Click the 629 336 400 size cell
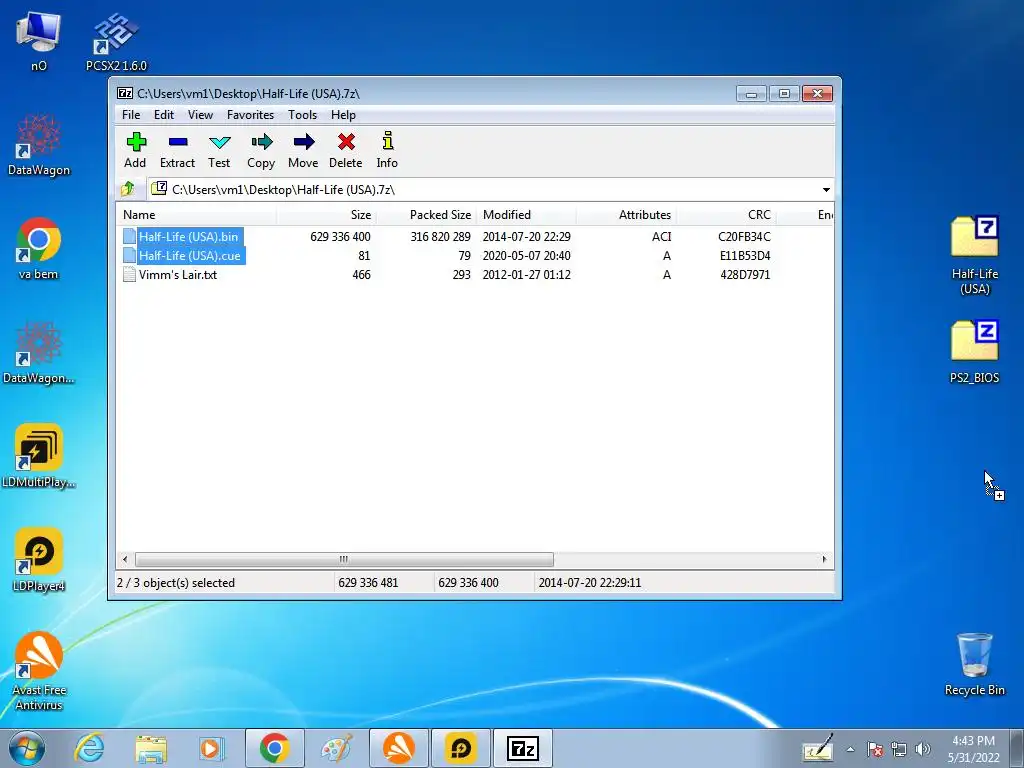Image resolution: width=1024 pixels, height=768 pixels. pyautogui.click(x=340, y=236)
